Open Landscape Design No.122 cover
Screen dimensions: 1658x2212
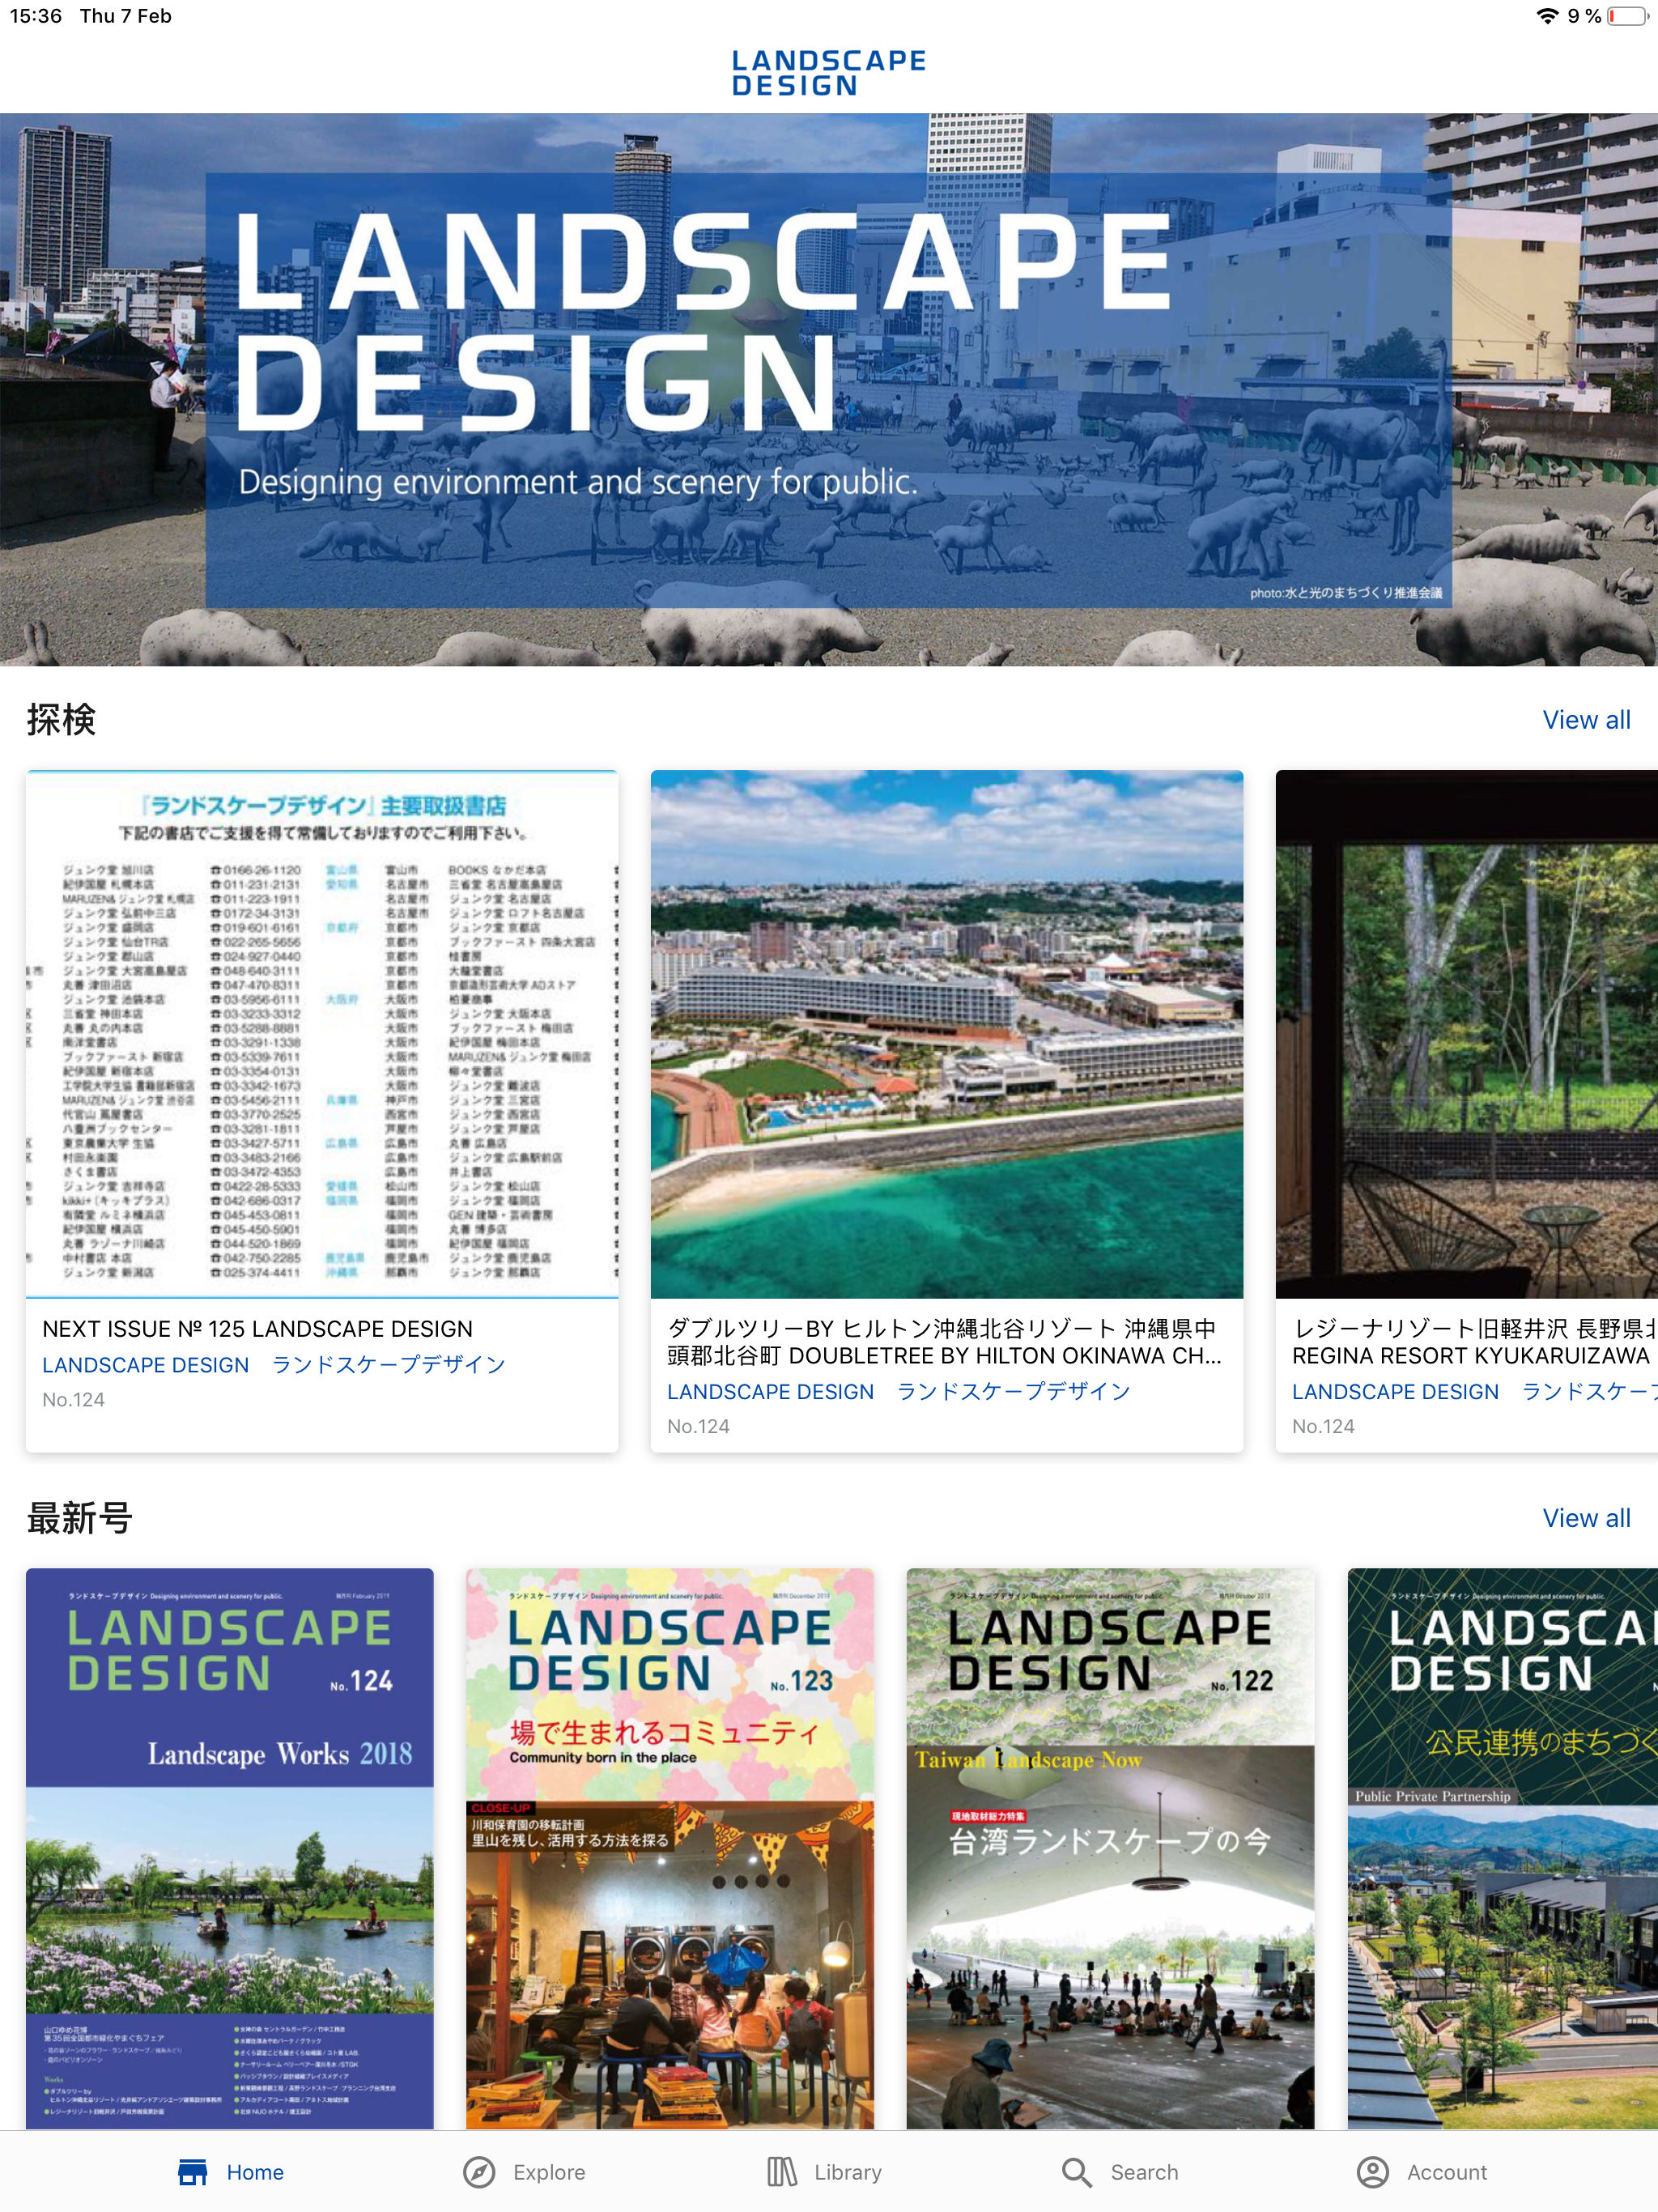tap(1110, 1848)
